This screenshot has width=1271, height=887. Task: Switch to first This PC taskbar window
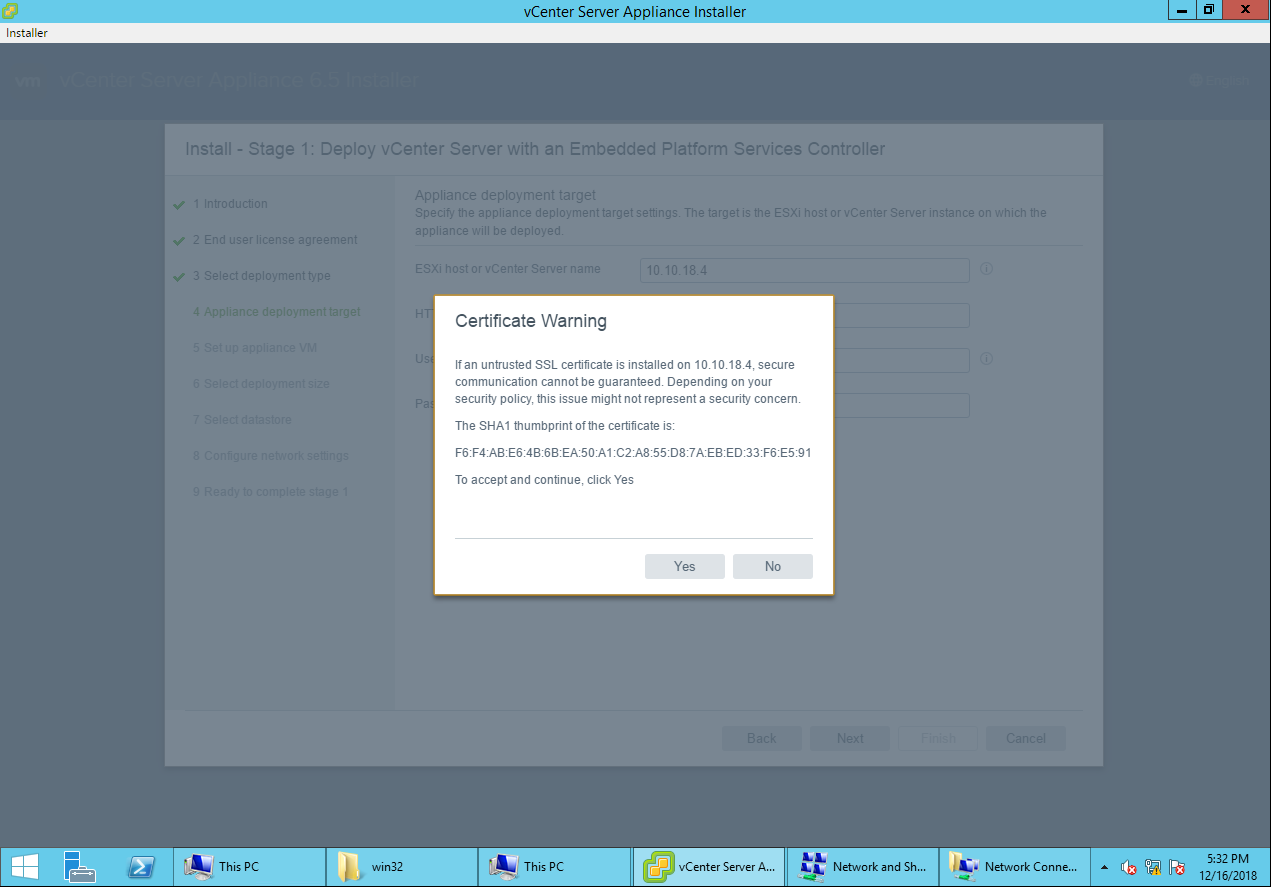tap(250, 867)
